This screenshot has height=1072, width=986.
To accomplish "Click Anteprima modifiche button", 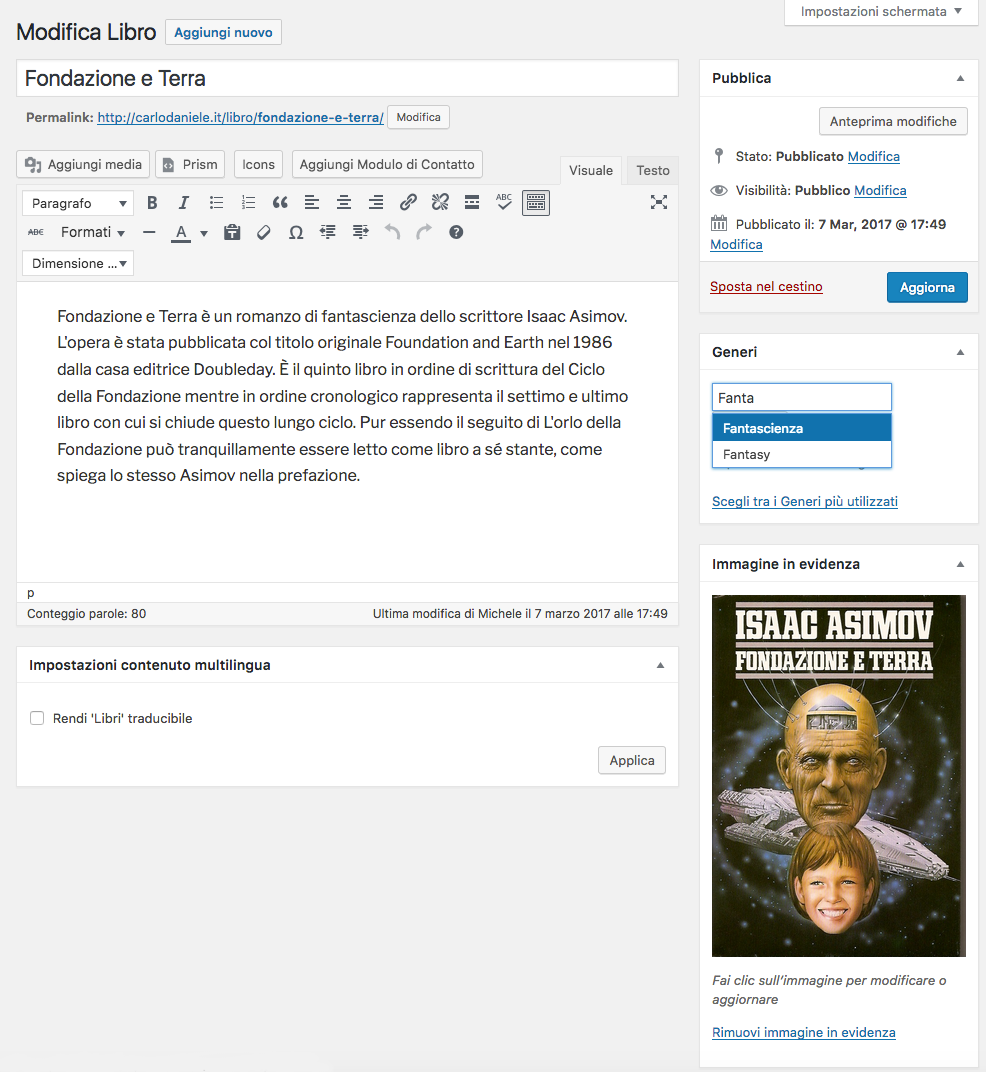I will (x=893, y=121).
